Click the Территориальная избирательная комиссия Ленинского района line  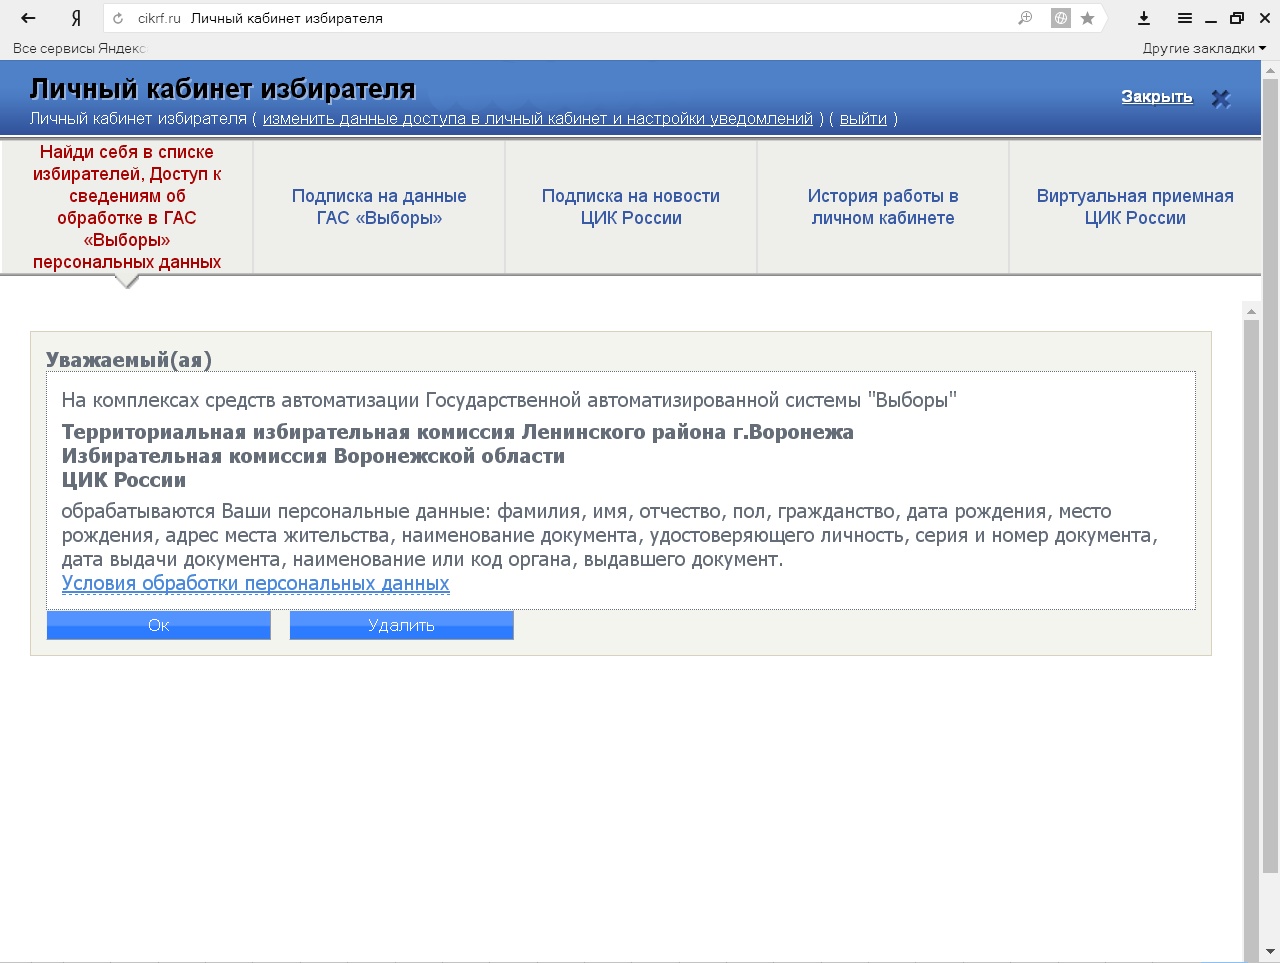(458, 432)
